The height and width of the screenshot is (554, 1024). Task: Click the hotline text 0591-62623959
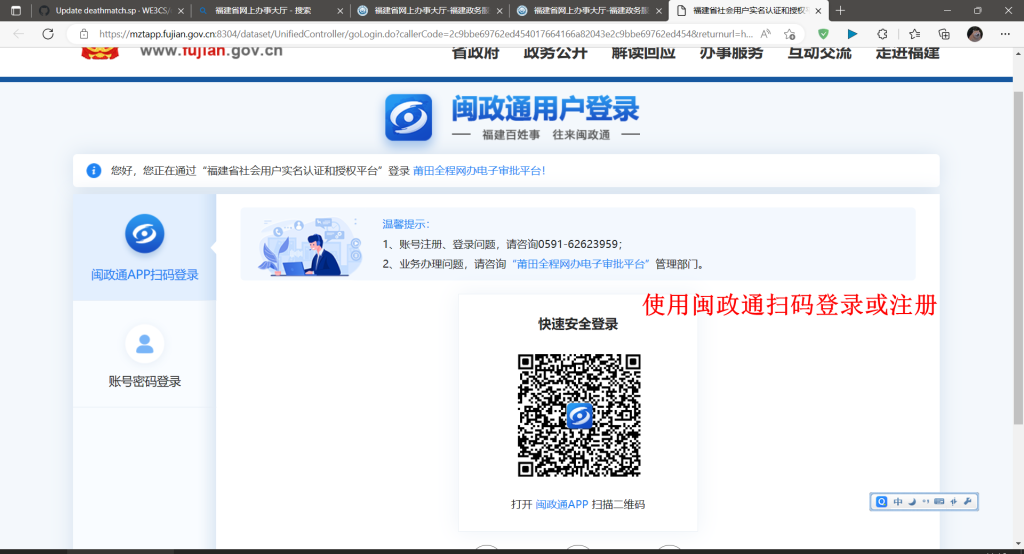click(578, 244)
